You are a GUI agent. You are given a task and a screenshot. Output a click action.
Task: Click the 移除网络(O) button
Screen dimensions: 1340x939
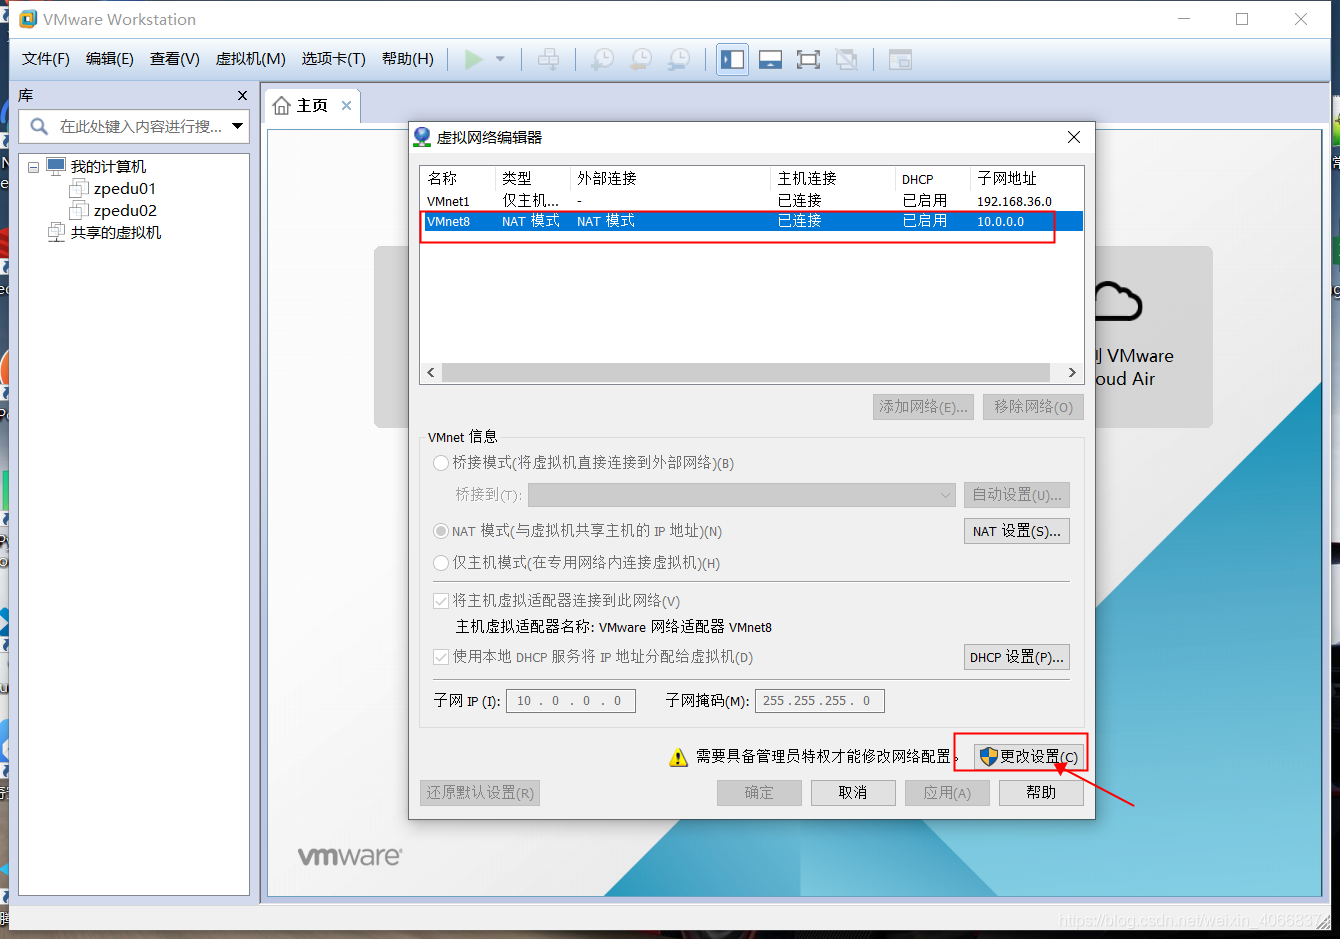coord(1033,407)
